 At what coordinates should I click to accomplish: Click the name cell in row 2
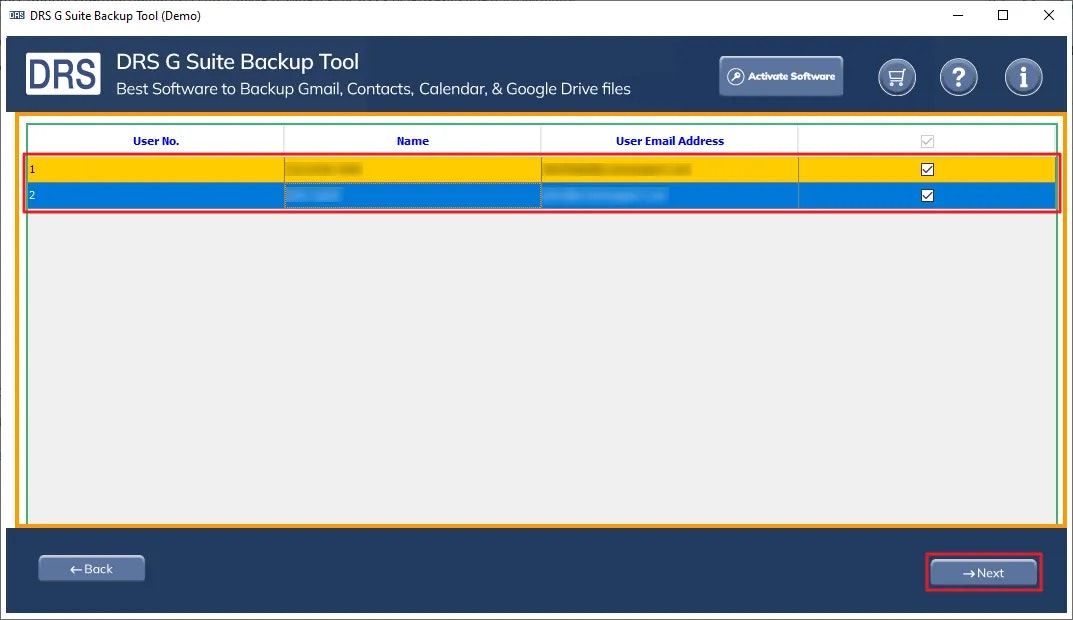[x=413, y=195]
